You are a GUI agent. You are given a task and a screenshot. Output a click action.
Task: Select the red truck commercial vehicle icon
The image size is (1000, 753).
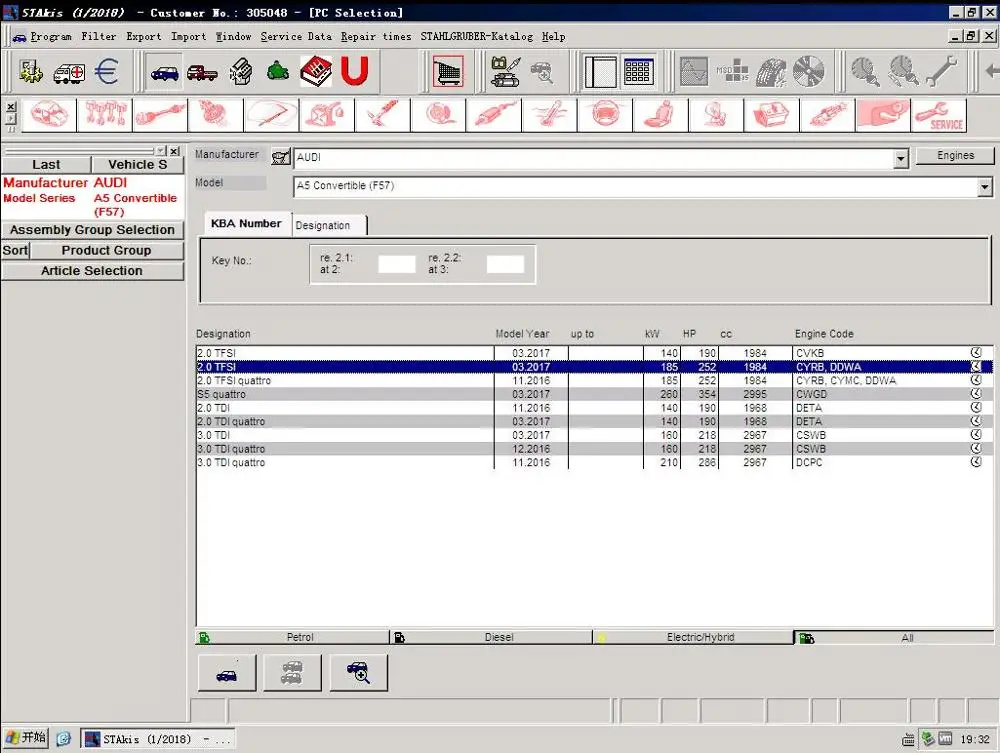(x=202, y=72)
